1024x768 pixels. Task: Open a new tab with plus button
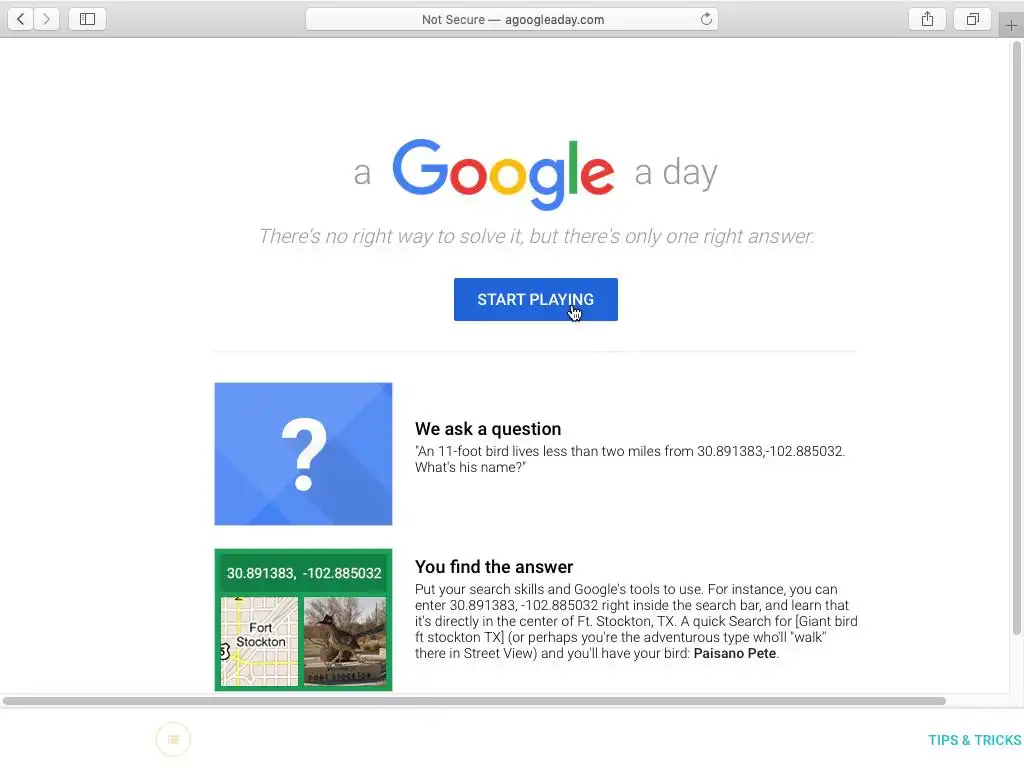1011,25
